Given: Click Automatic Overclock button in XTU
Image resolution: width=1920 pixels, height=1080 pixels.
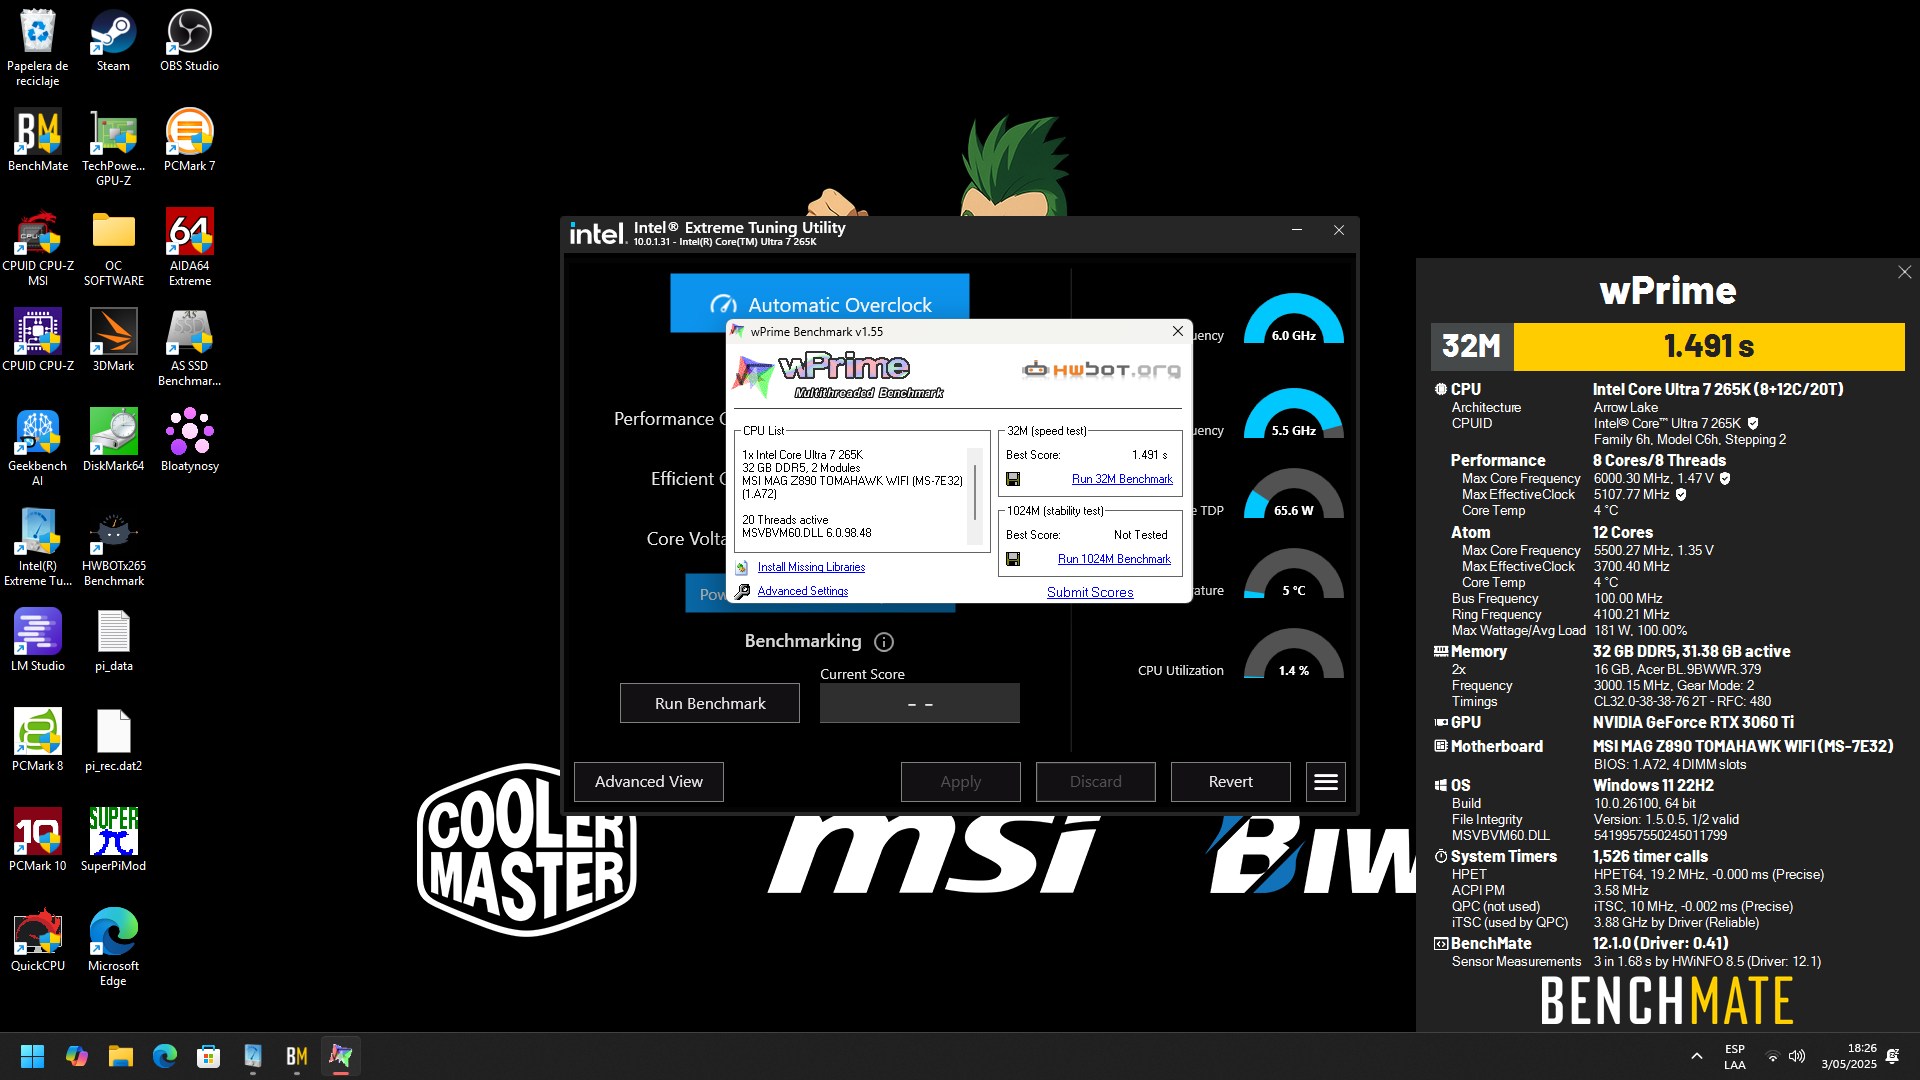Looking at the screenshot, I should click(820, 304).
